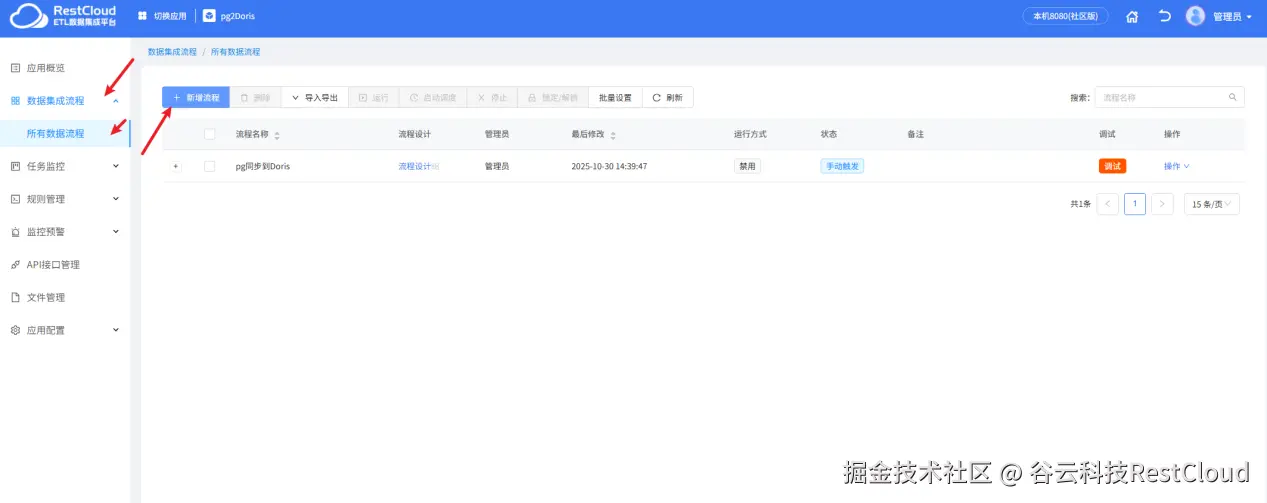Click the 新增流程 button
Screen dimensions: 1267x503
coord(196,97)
